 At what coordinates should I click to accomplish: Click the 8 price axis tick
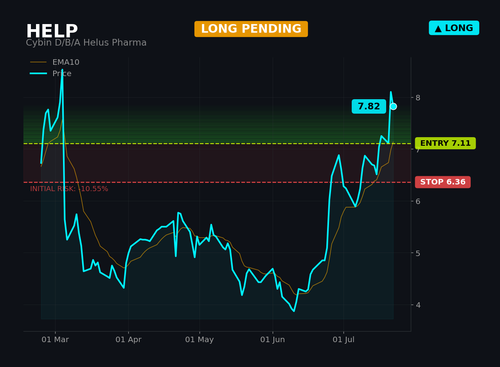point(418,98)
